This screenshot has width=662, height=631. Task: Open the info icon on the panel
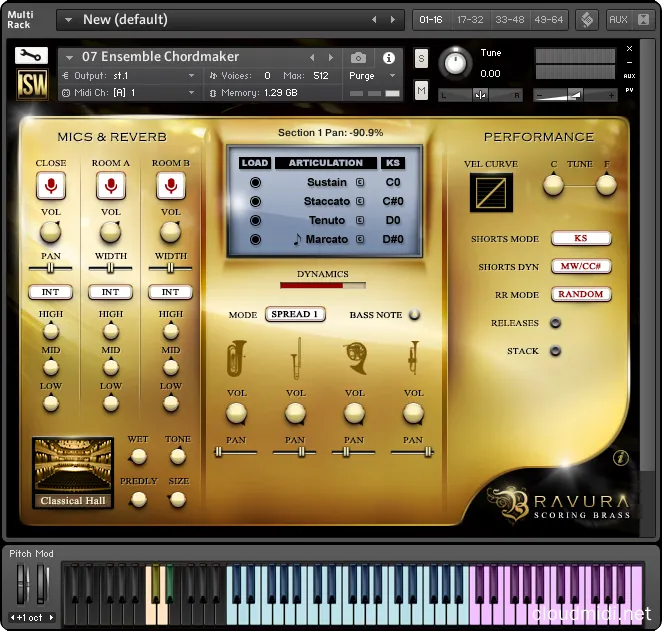(x=621, y=458)
